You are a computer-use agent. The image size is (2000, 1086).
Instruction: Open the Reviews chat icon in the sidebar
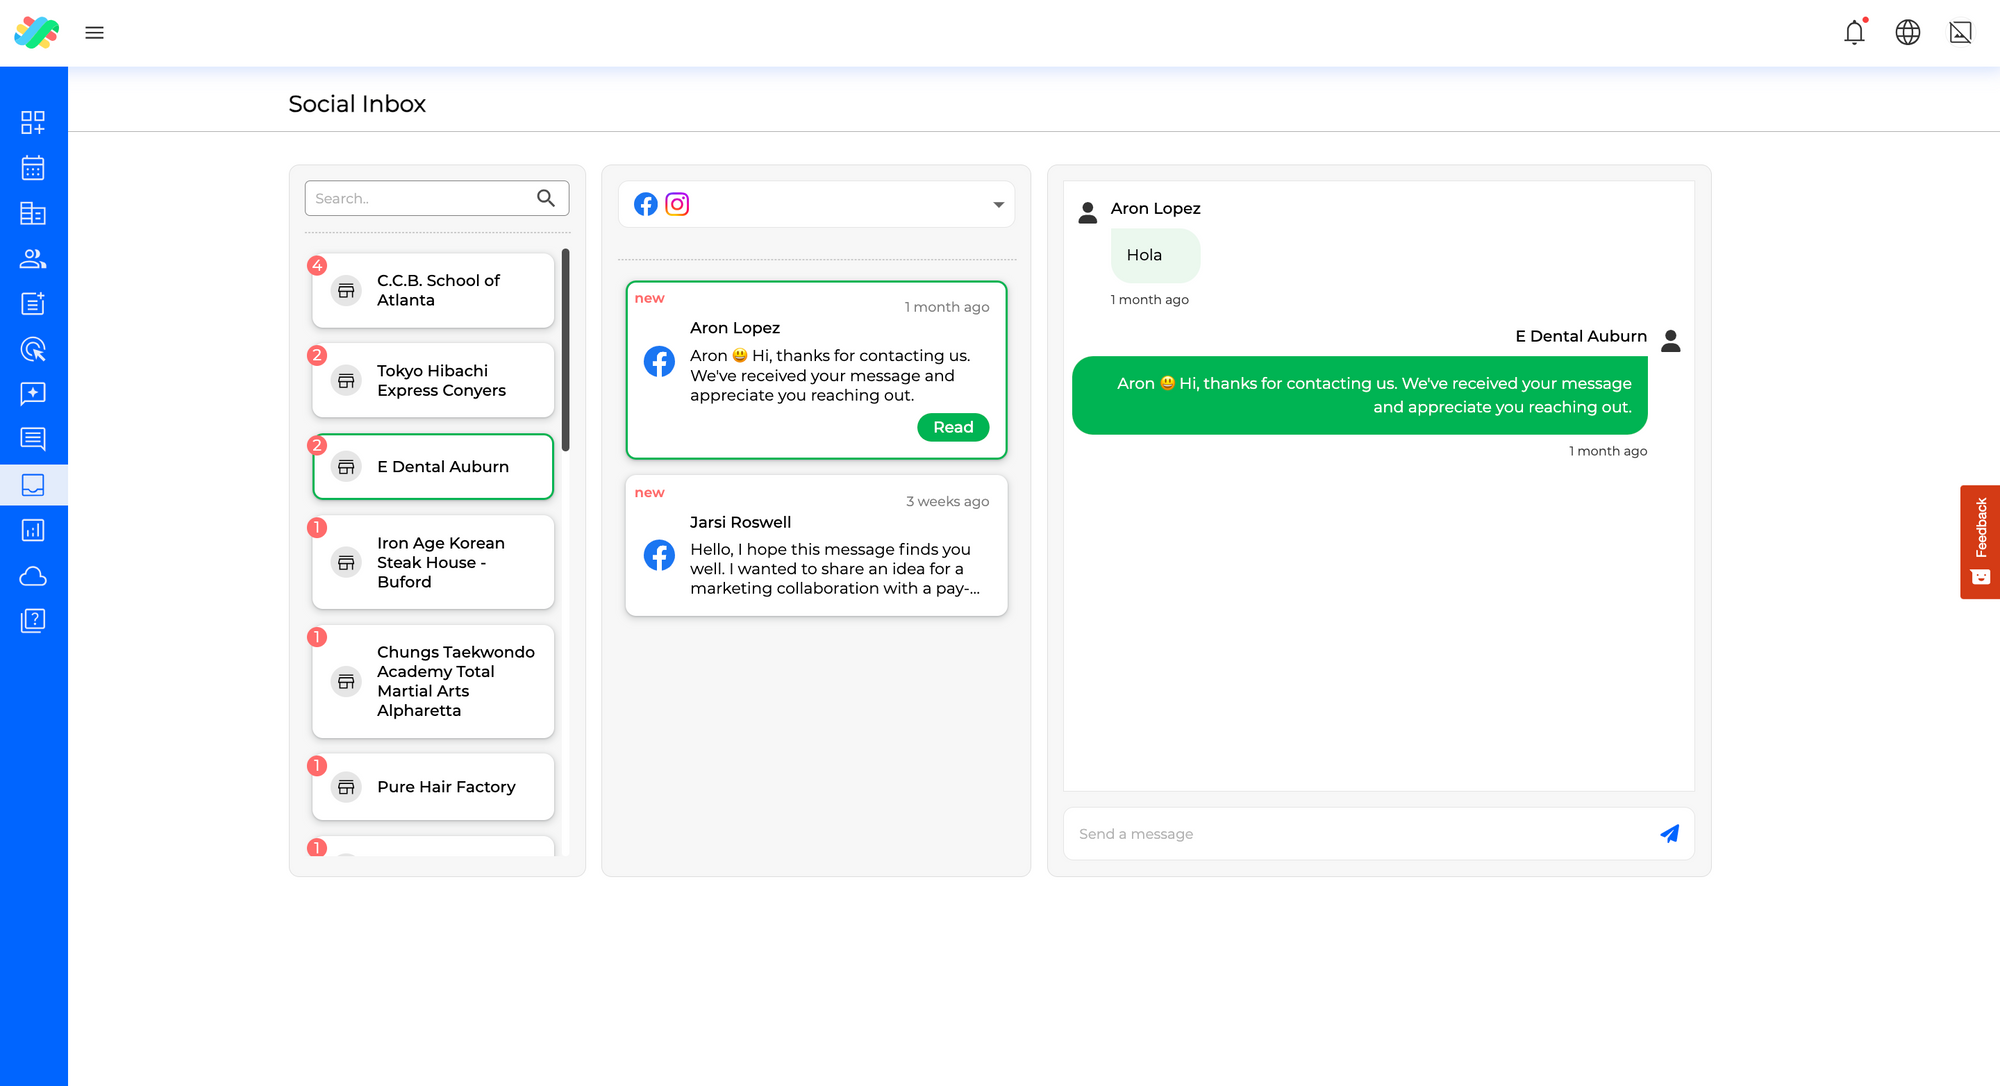(34, 393)
